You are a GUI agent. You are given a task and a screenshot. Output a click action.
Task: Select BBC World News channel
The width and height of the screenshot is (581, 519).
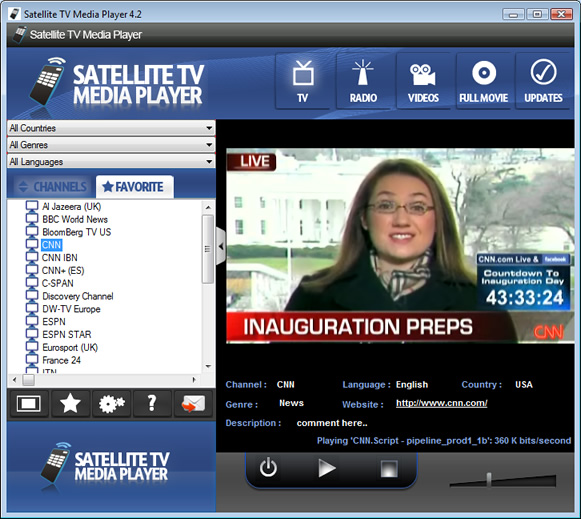[x=74, y=219]
